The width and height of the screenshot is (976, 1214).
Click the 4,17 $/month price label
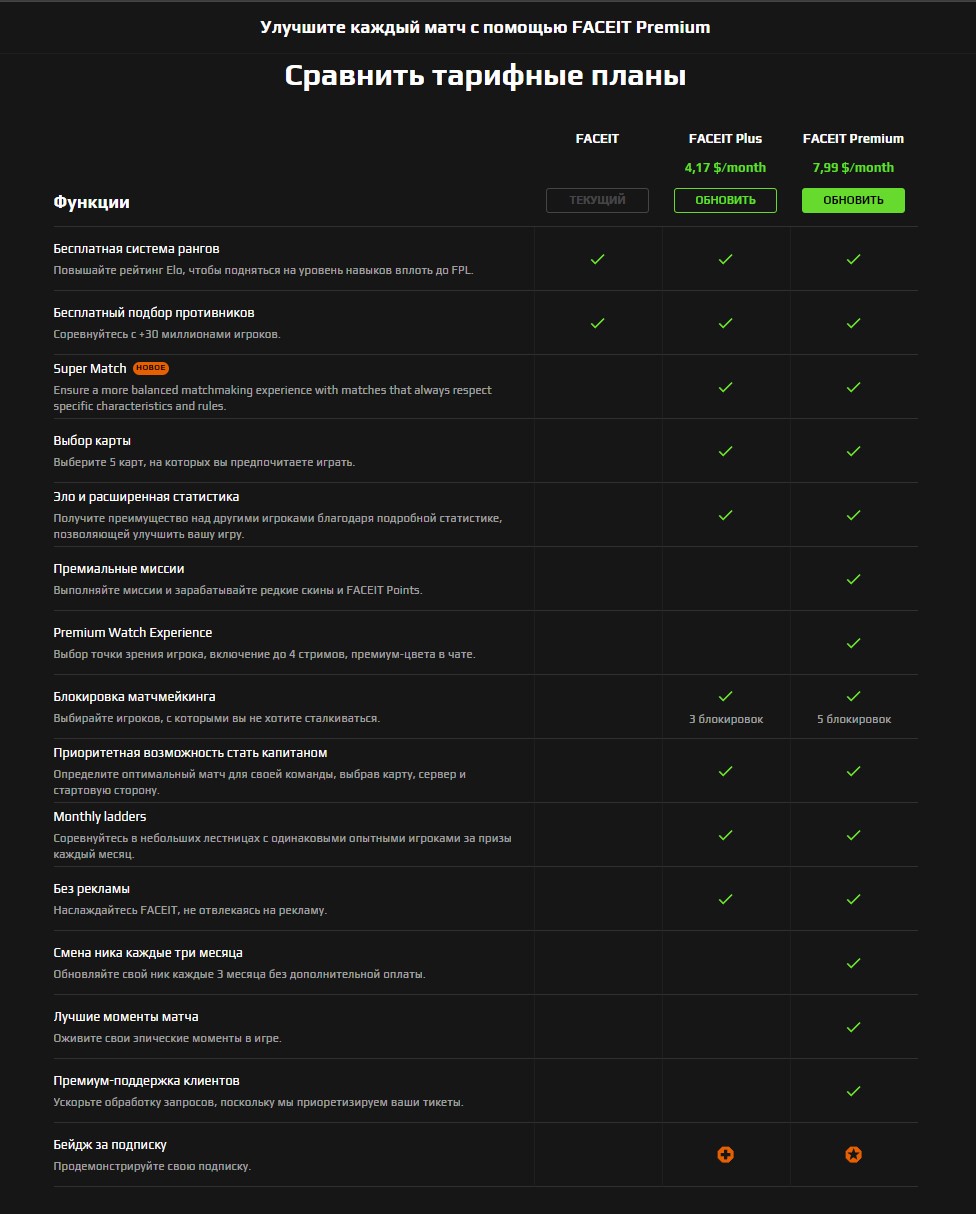pos(725,168)
